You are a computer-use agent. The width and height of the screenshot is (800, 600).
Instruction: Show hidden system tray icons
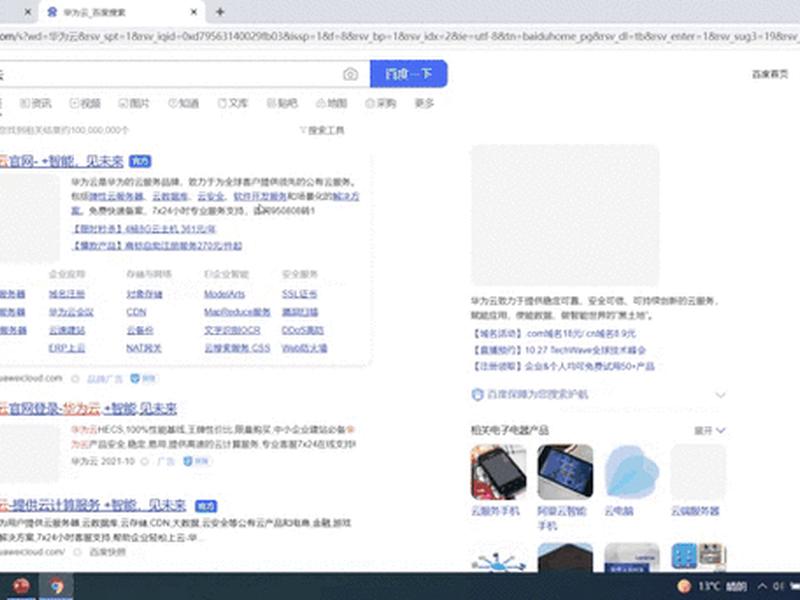pos(762,586)
